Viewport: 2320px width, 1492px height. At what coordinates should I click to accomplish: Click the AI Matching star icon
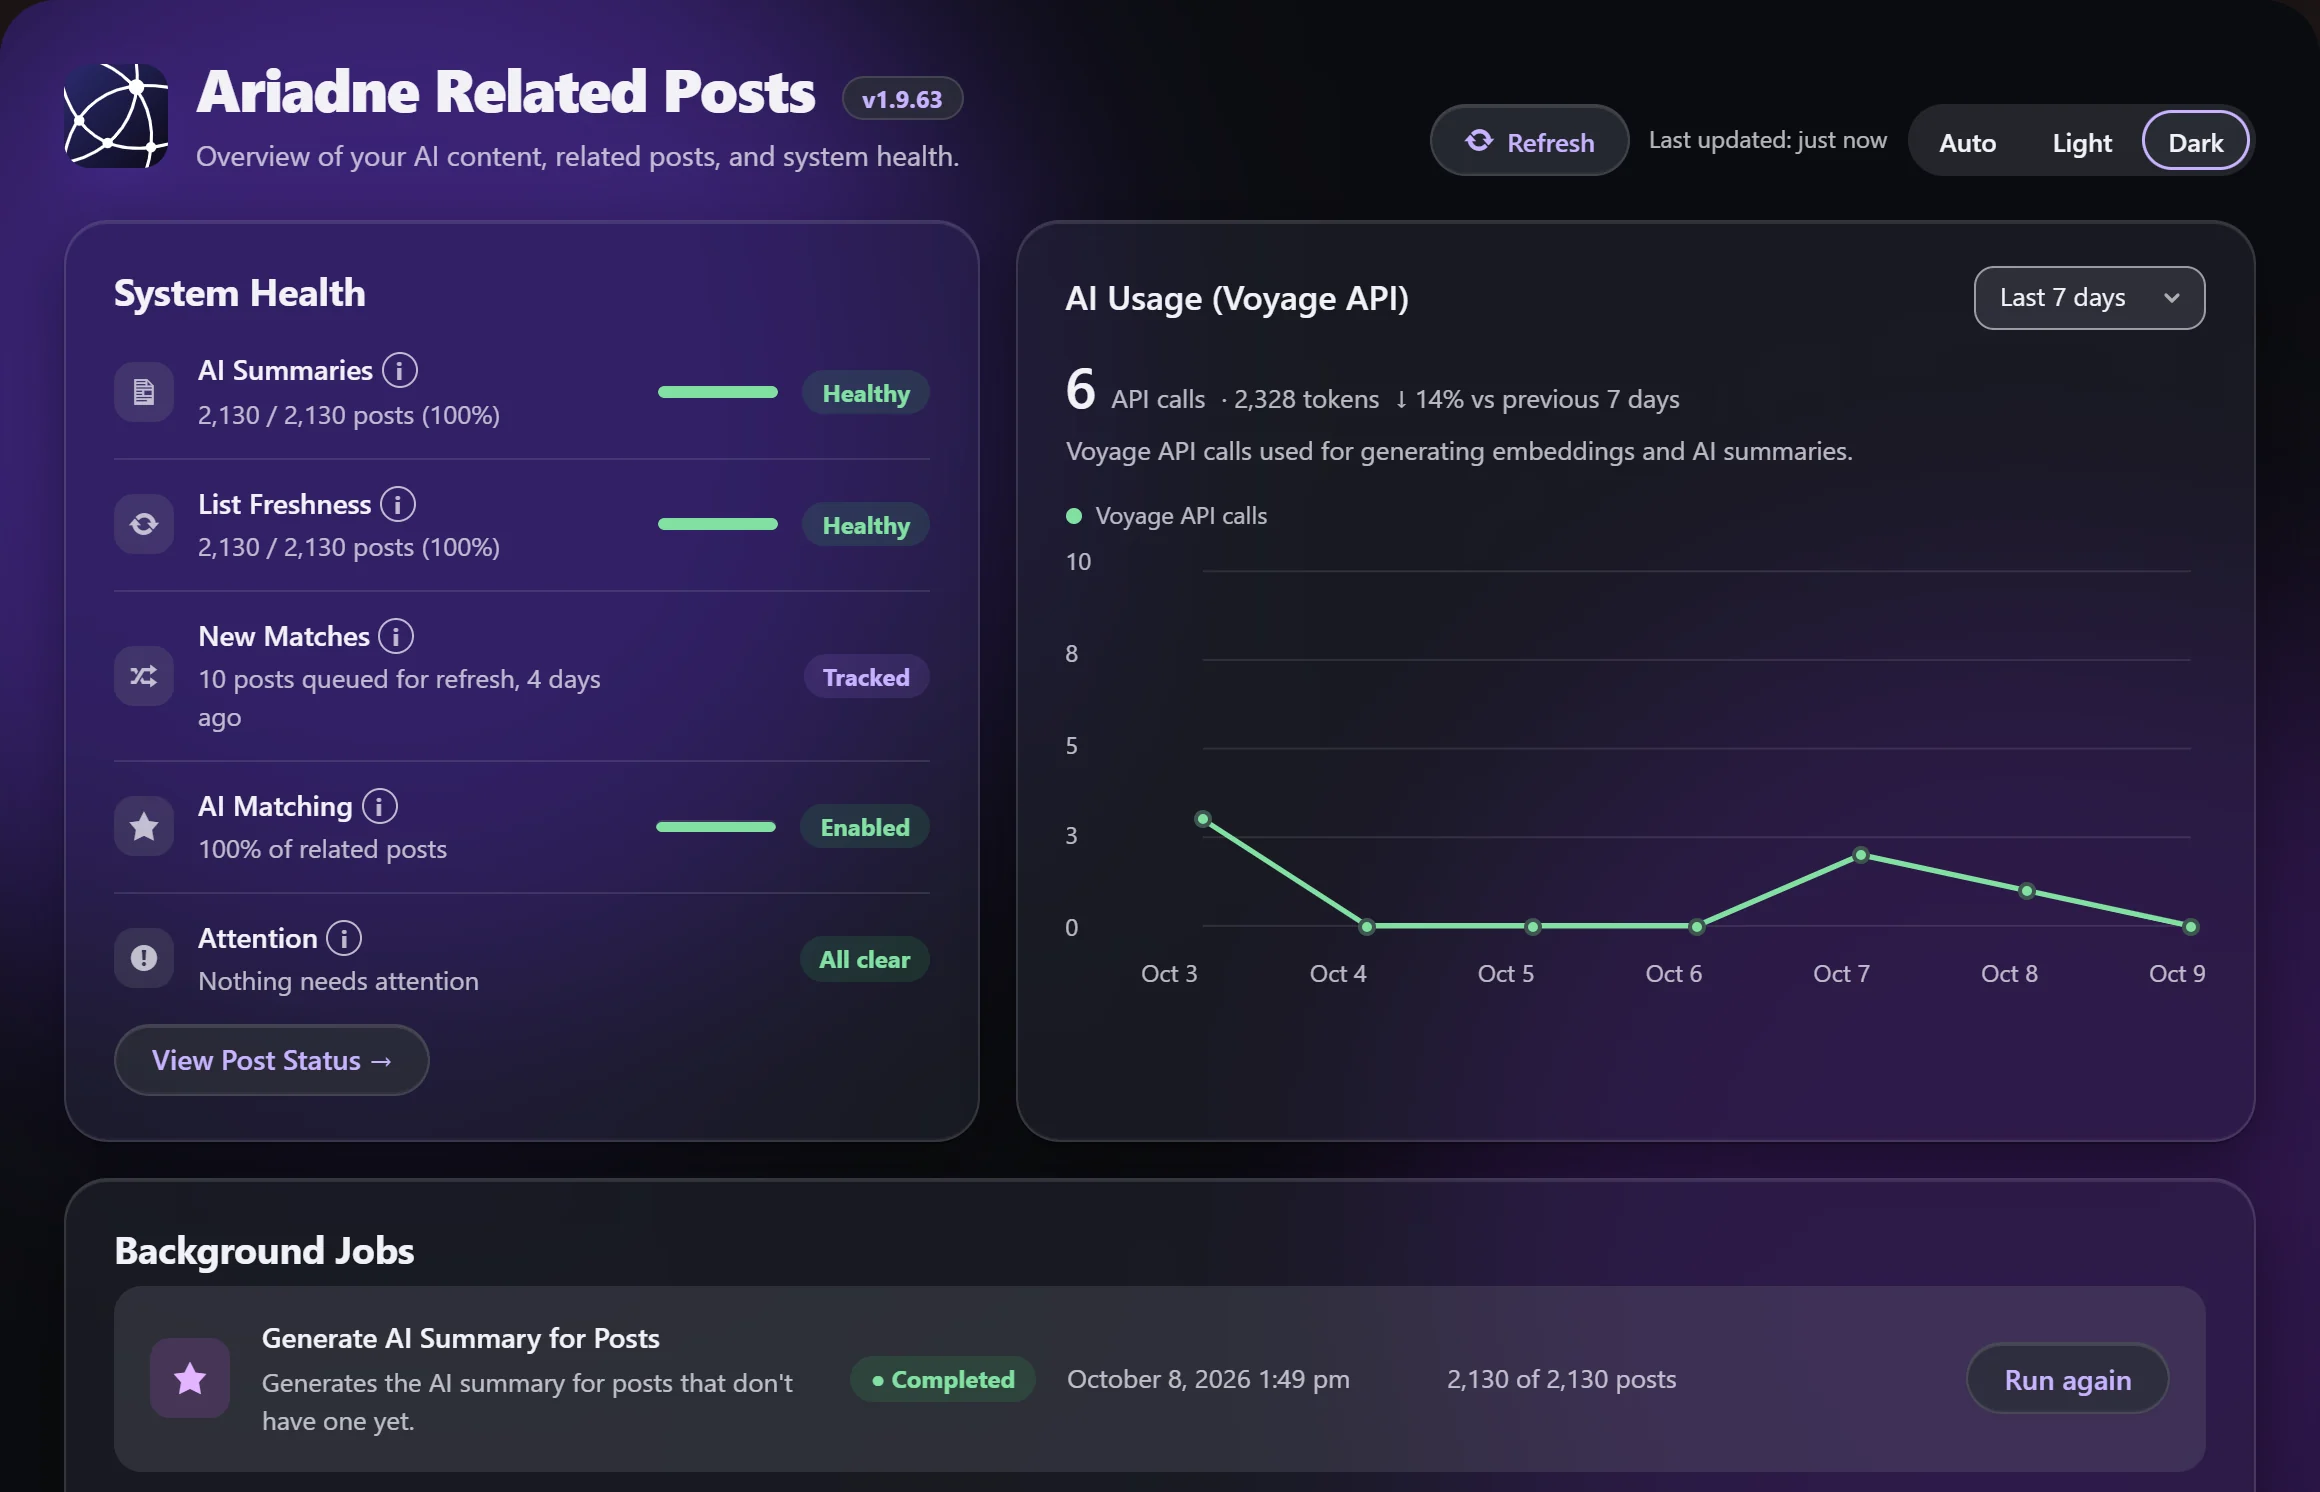click(144, 826)
